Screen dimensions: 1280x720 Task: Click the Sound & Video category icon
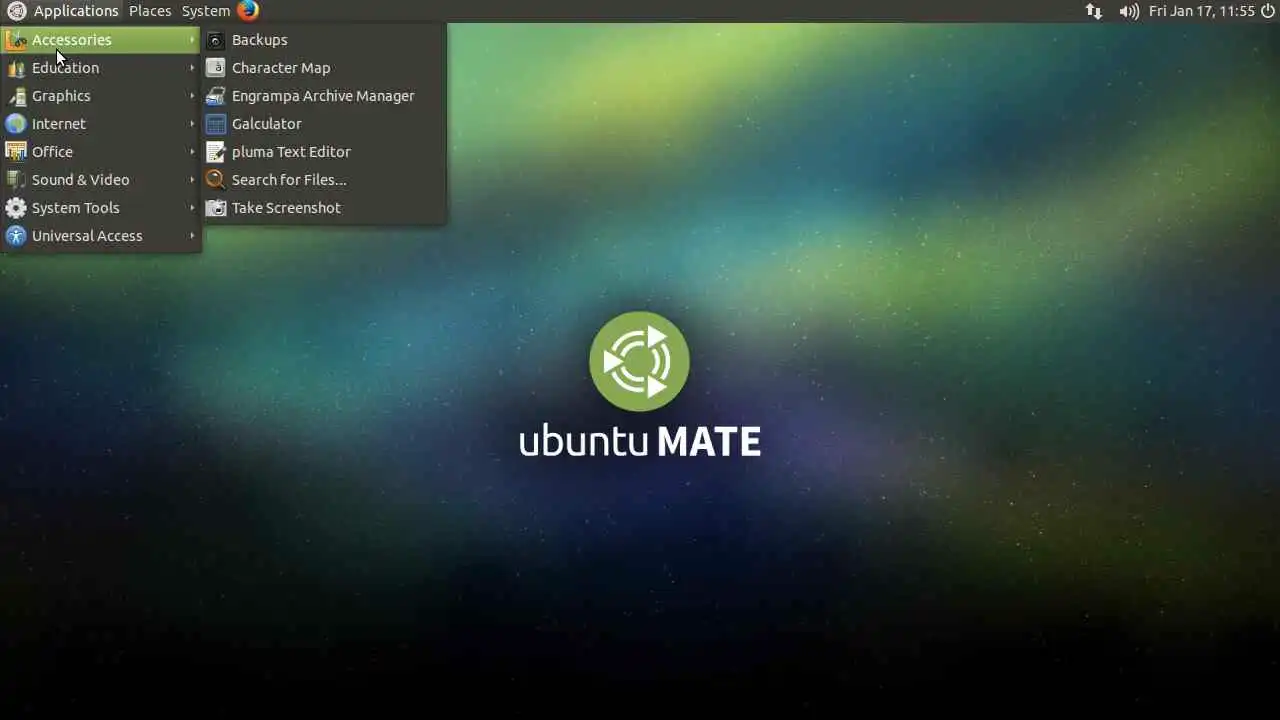pyautogui.click(x=16, y=180)
